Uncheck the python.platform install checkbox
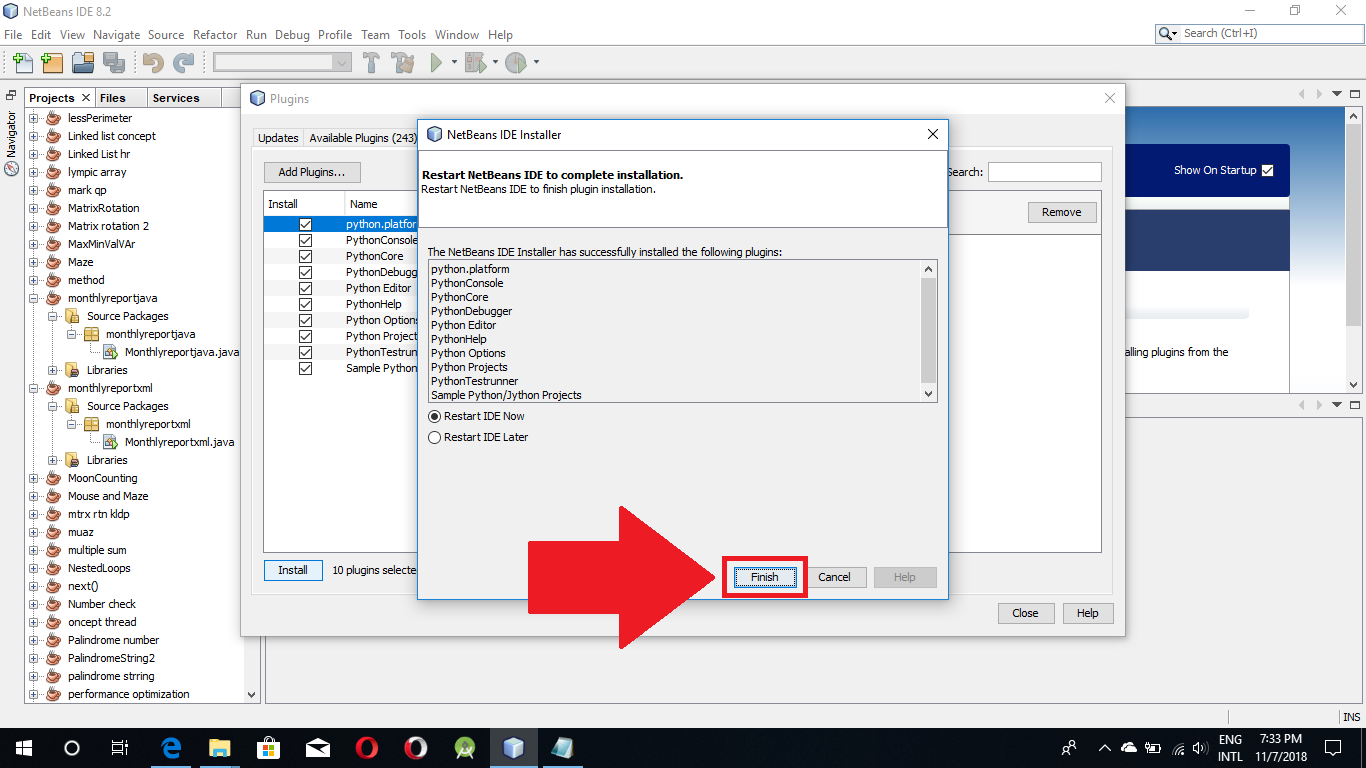The image size is (1366, 768). [305, 224]
